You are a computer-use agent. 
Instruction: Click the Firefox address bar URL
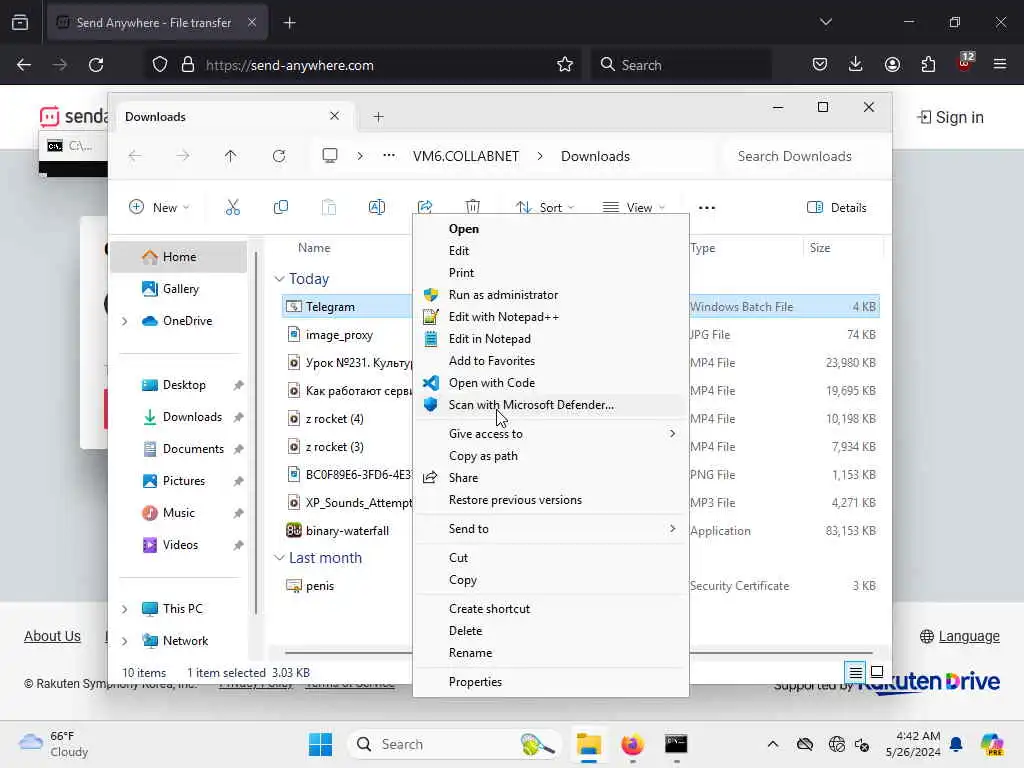pos(289,65)
